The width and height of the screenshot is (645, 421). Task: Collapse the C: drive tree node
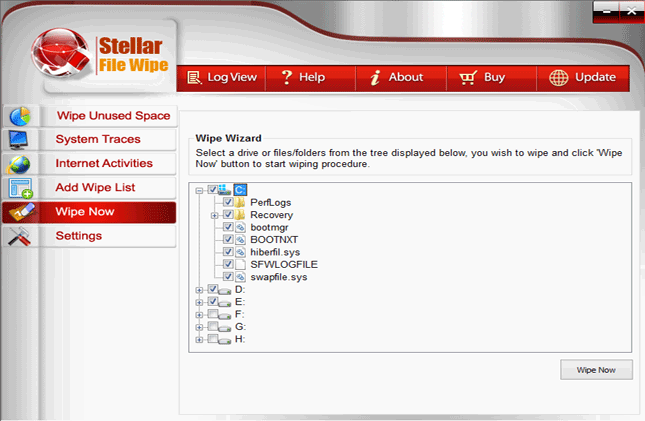[199, 191]
